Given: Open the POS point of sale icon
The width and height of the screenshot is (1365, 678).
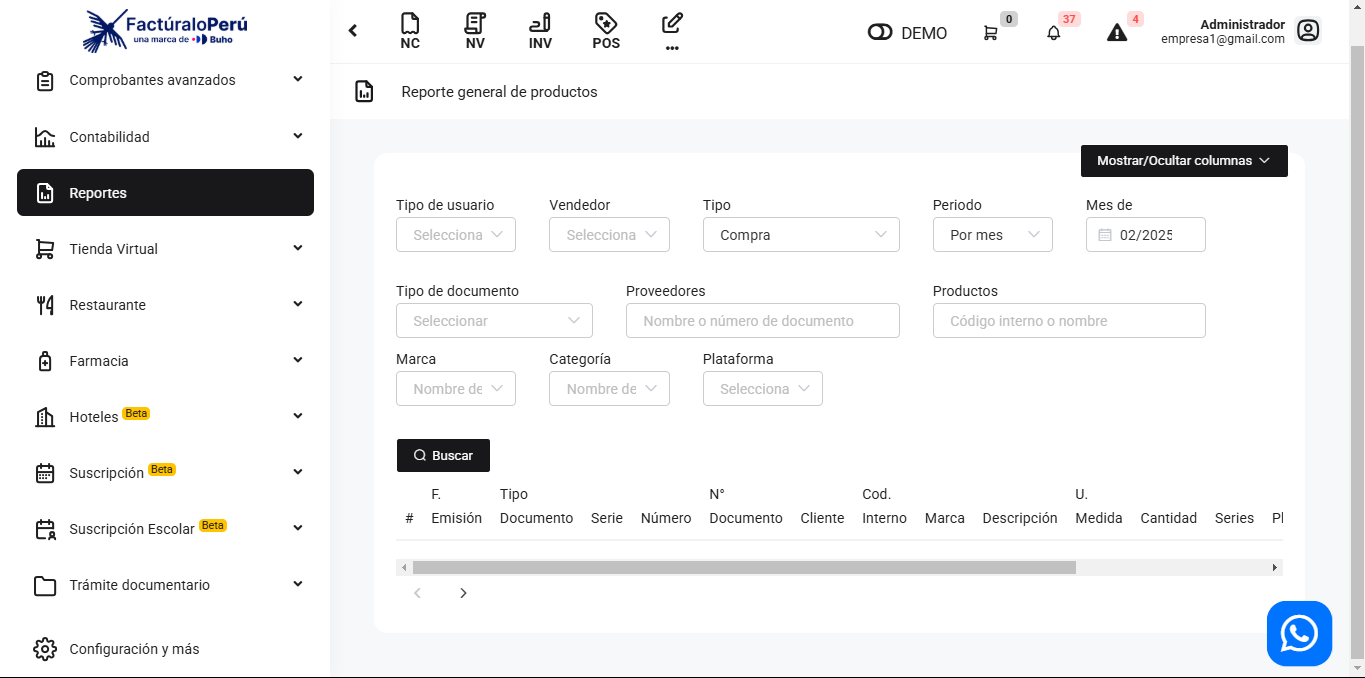Looking at the screenshot, I should 605,31.
